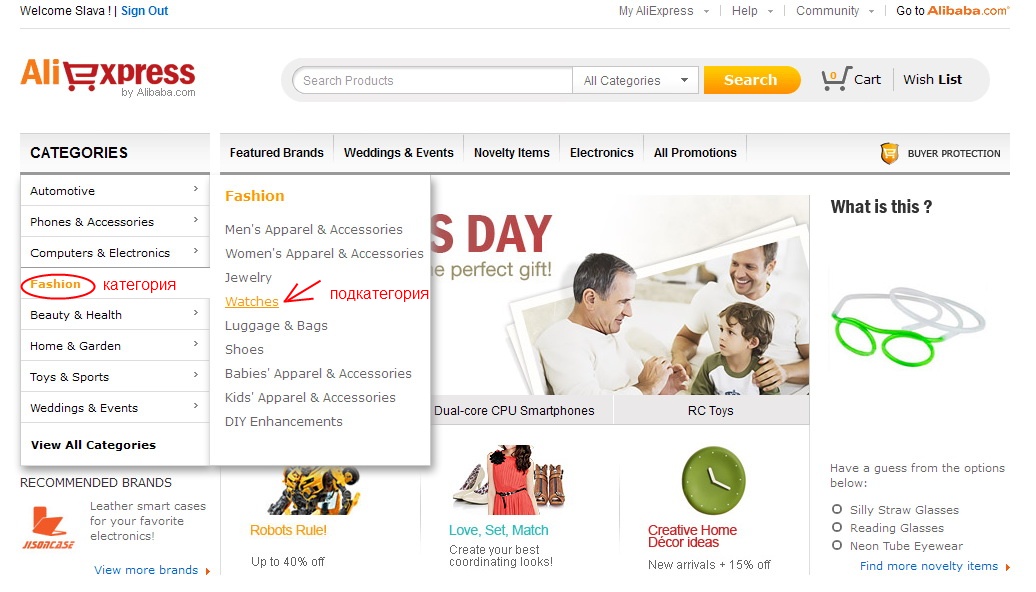Focus the Search Products input field

433,81
